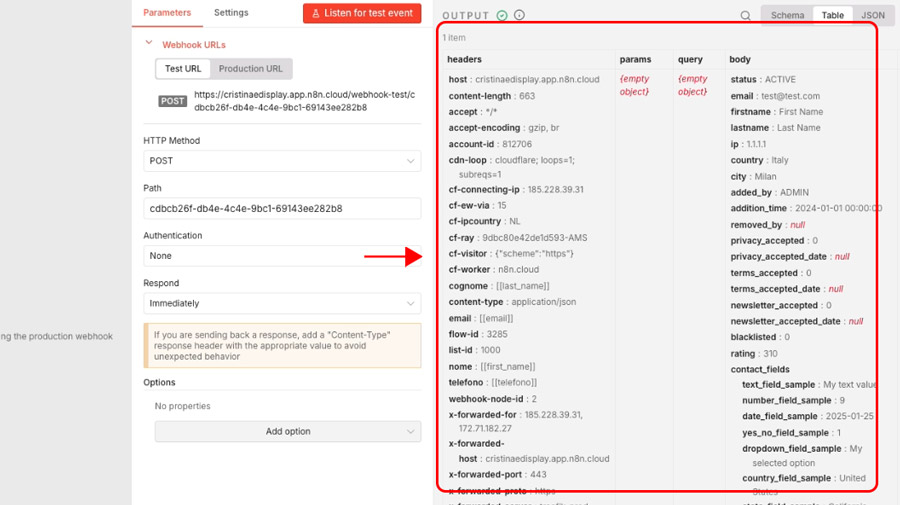This screenshot has height=505, width=900.
Task: Click the Listen for test event button
Action: click(362, 13)
